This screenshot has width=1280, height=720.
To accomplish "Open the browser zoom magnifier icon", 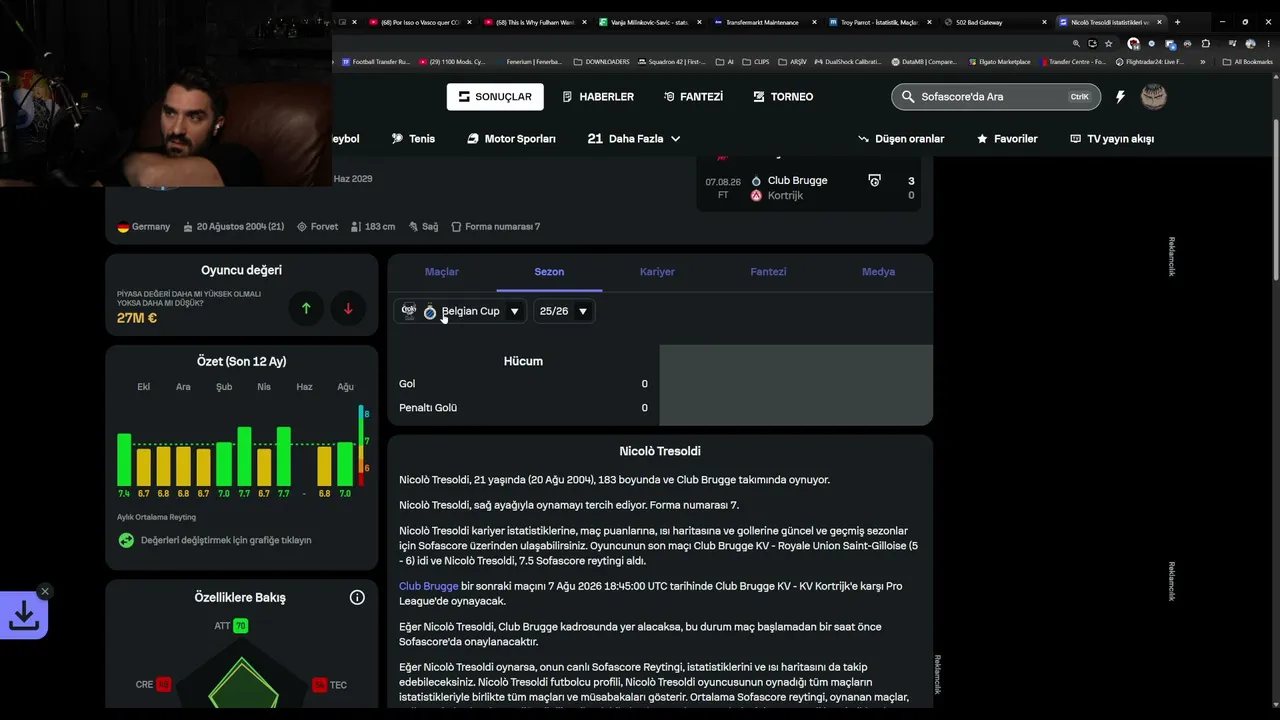I will tap(1076, 44).
